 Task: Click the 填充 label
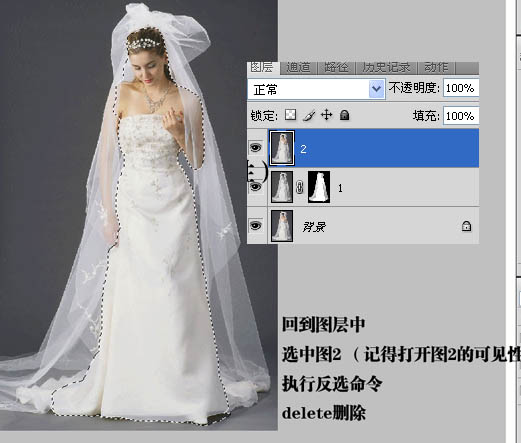click(x=426, y=116)
